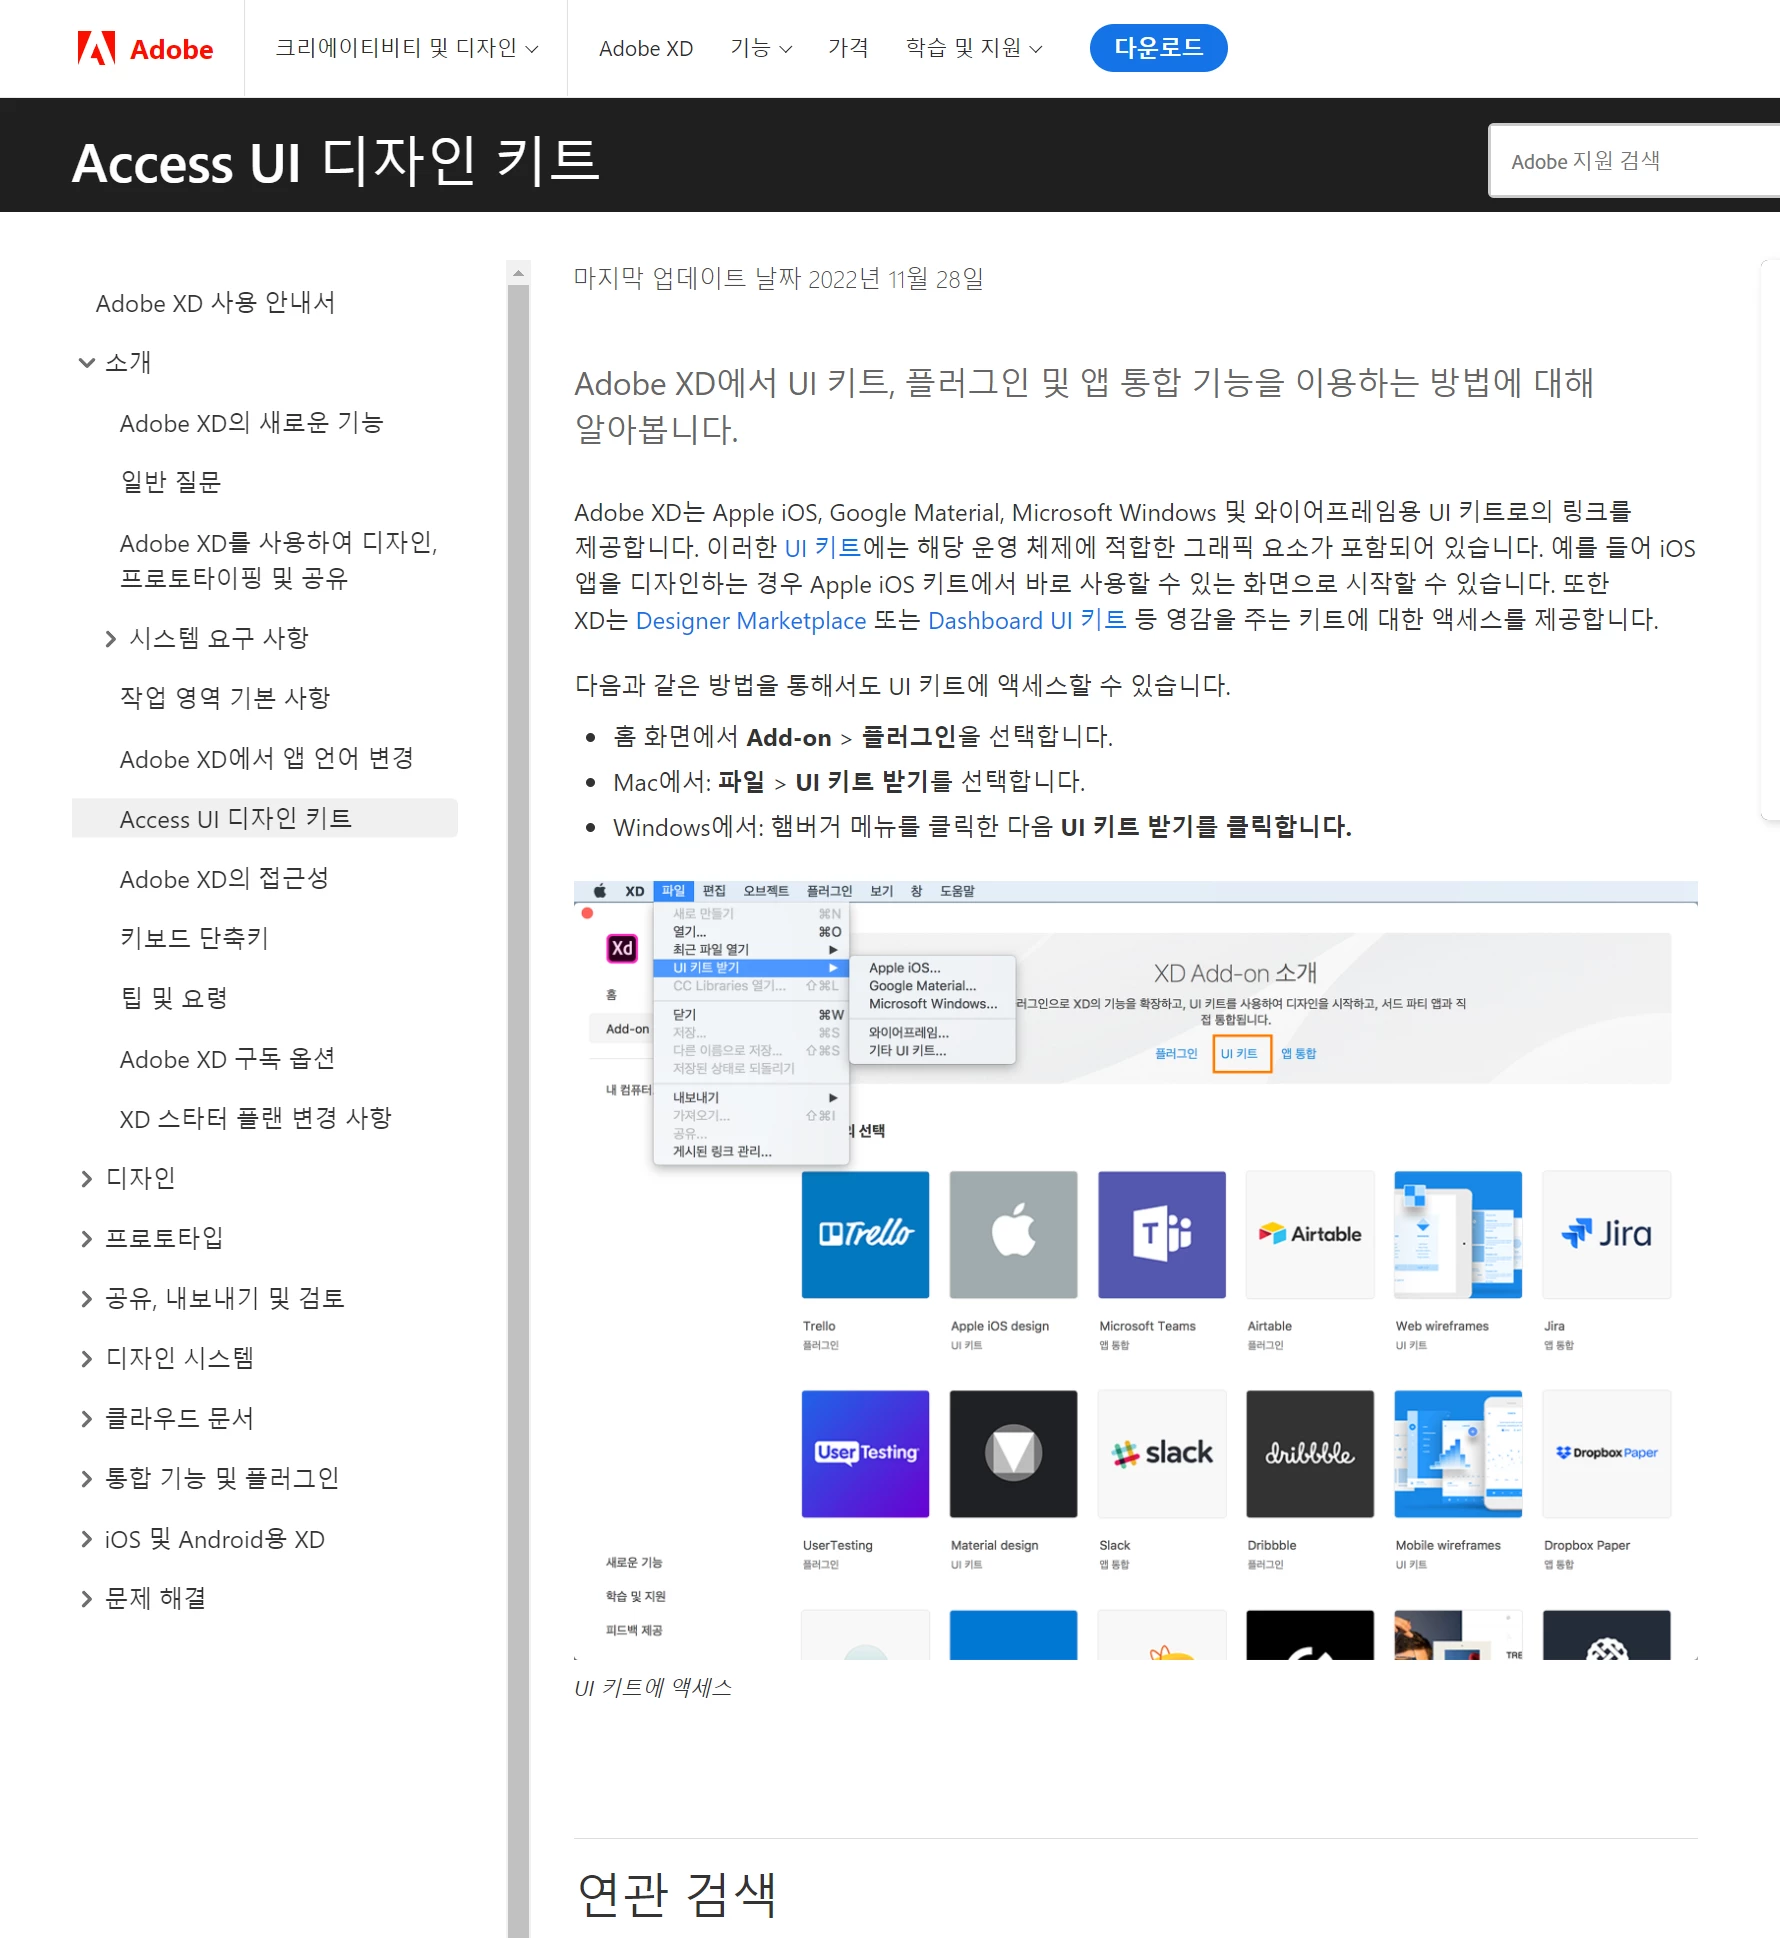Click the Slack integration tile

tap(1161, 1453)
